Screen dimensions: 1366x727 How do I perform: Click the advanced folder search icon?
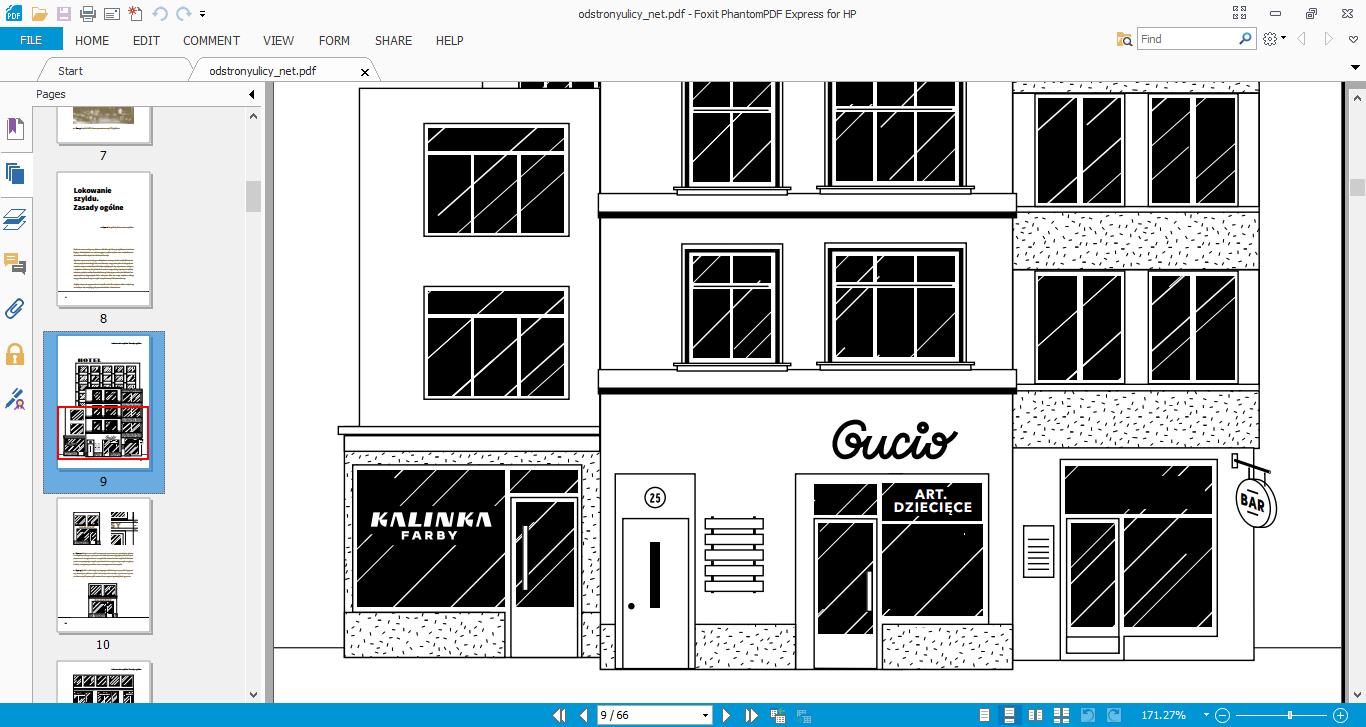pyautogui.click(x=1124, y=39)
